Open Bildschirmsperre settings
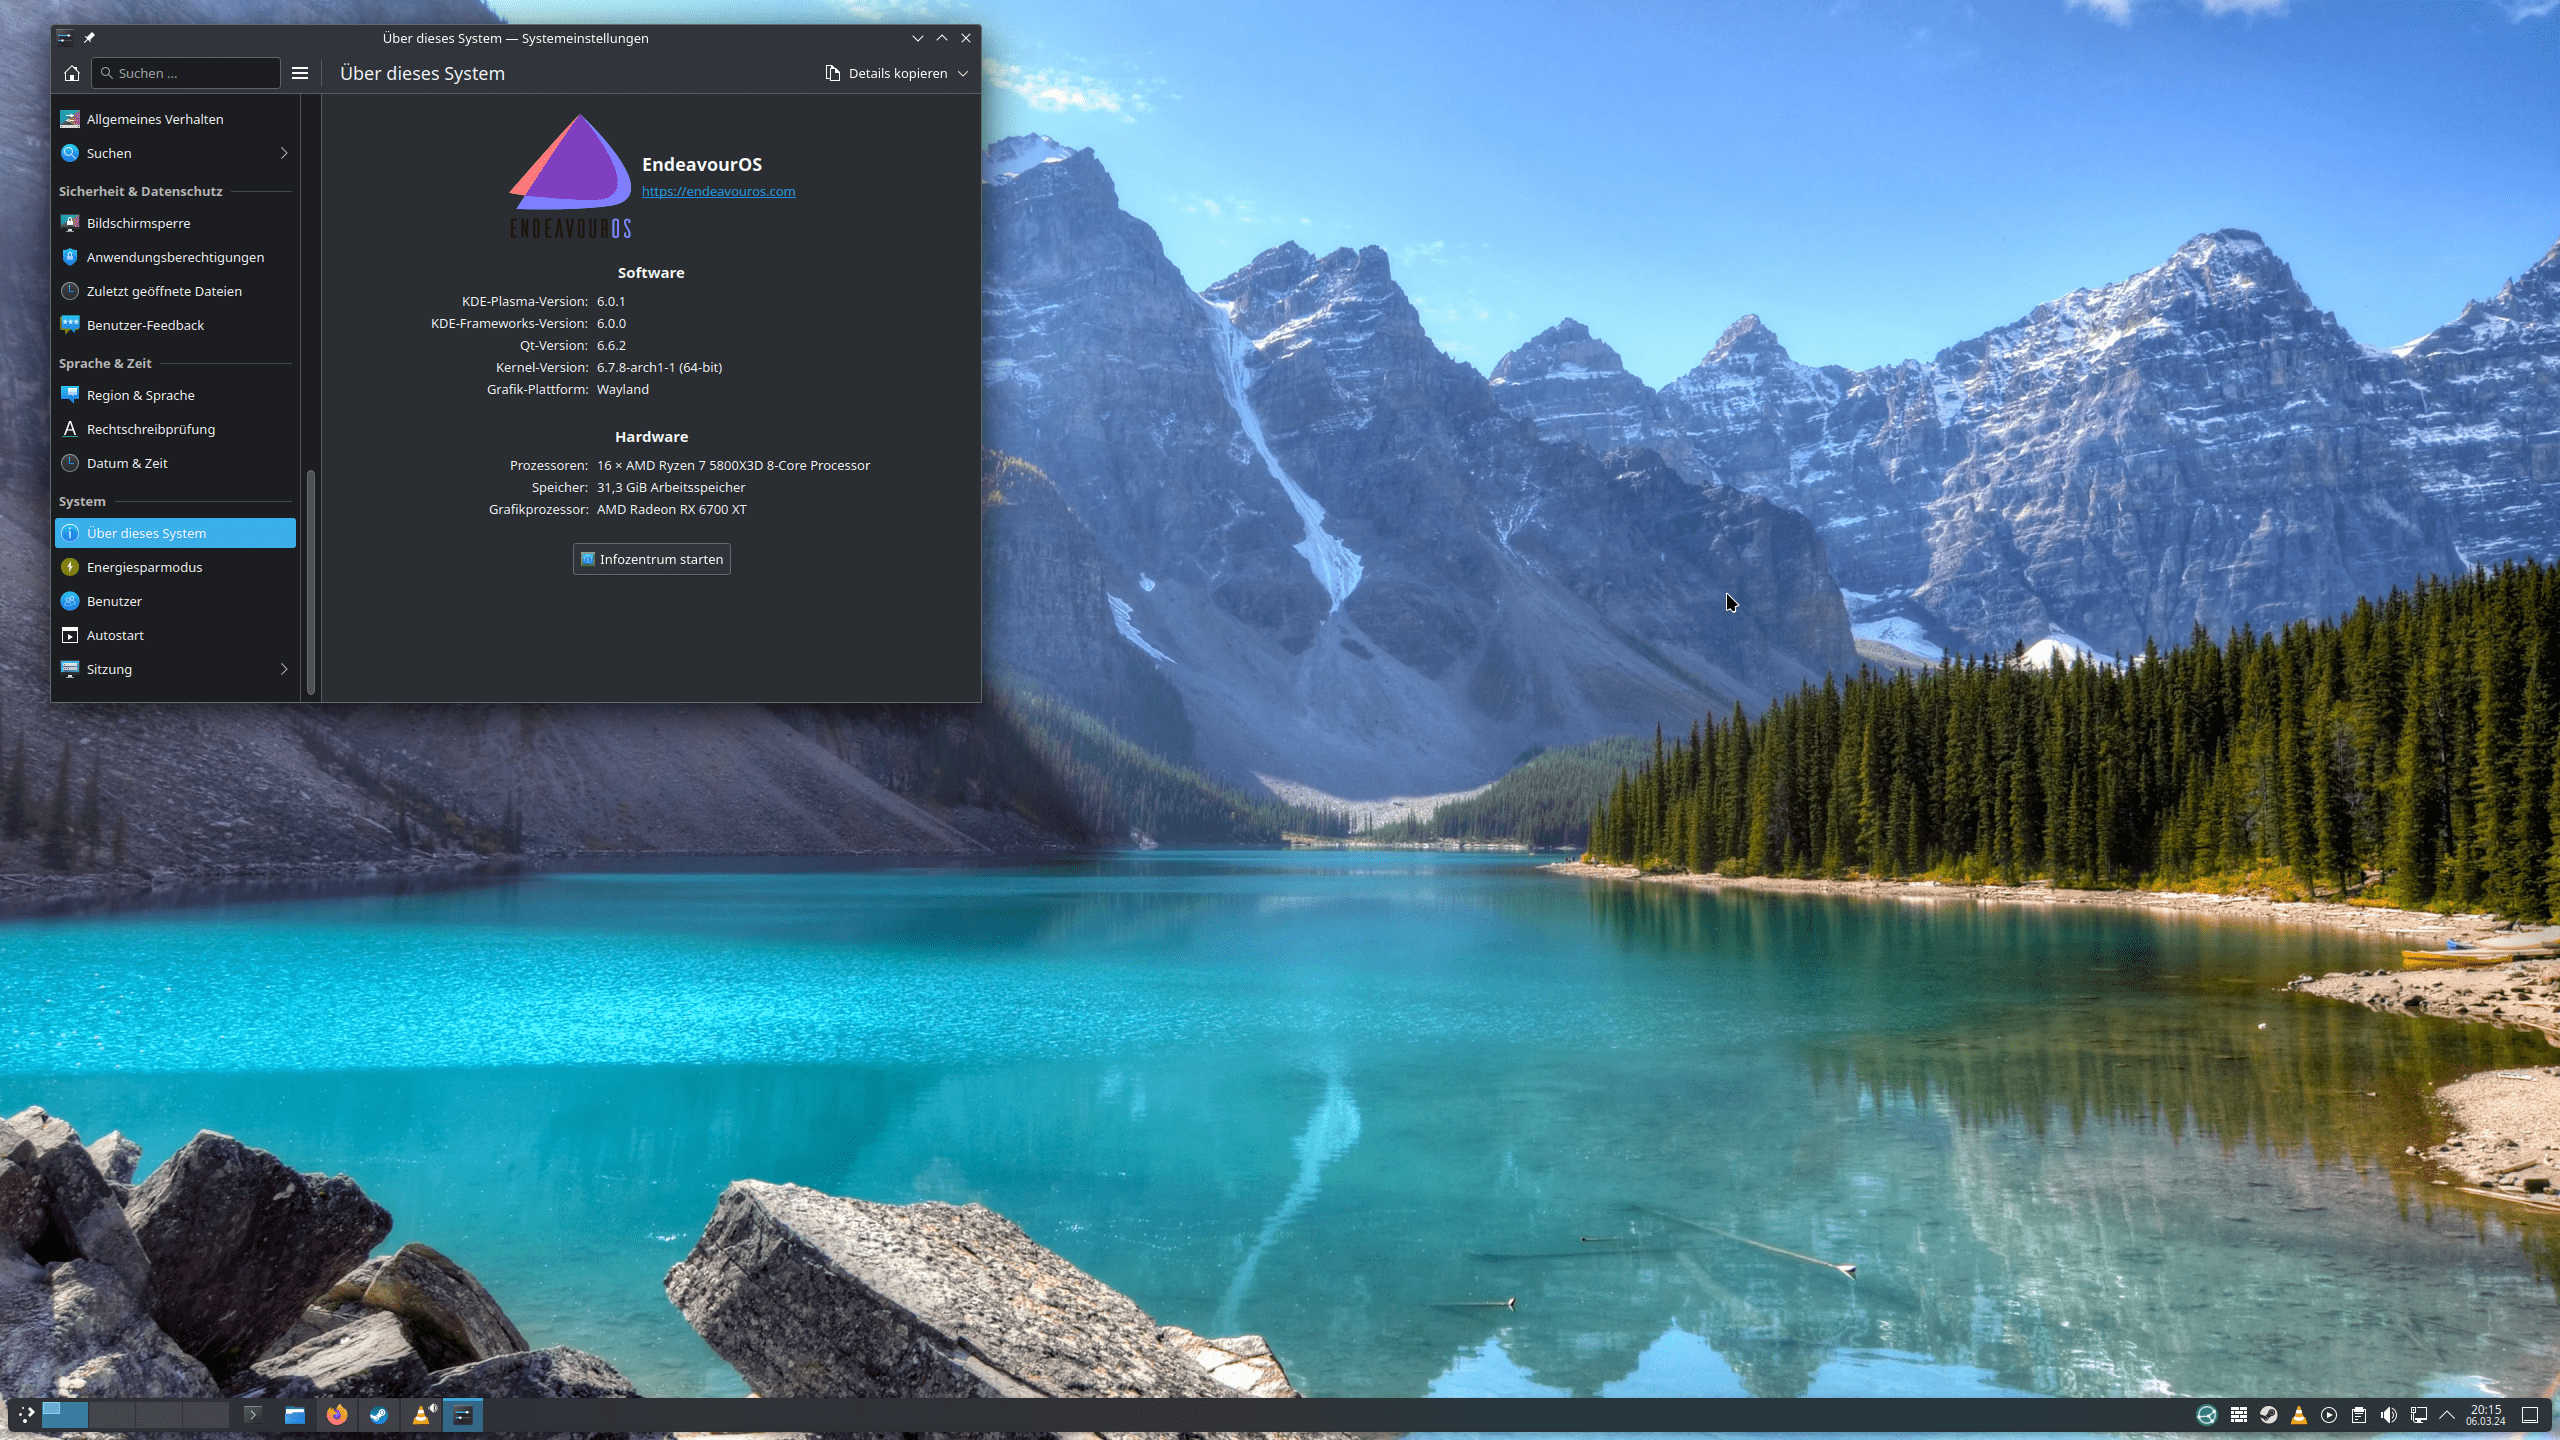Screen dimensions: 2560x1440 (175, 223)
